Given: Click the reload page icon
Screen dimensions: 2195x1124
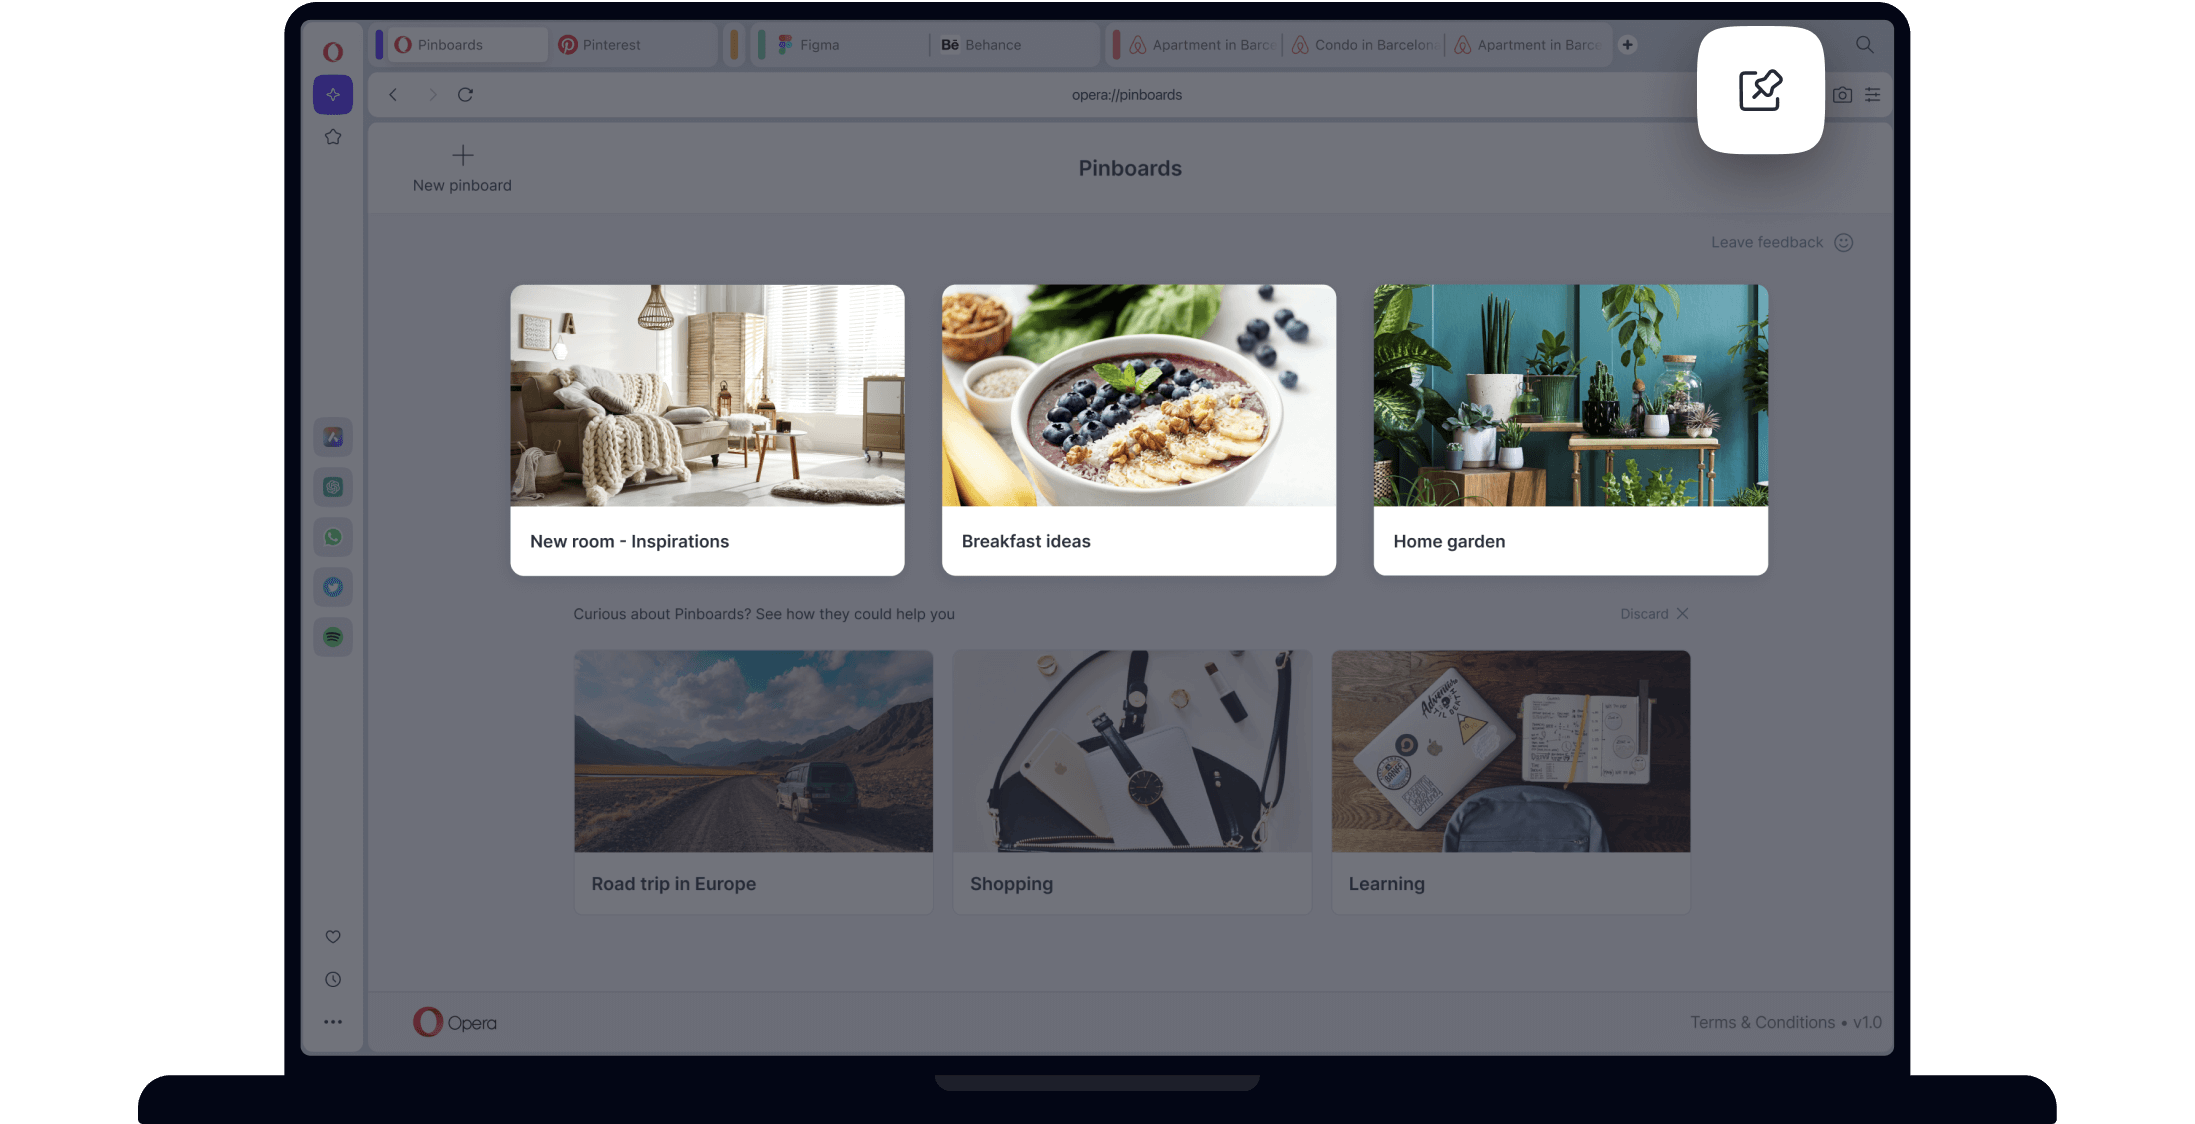Looking at the screenshot, I should point(464,93).
